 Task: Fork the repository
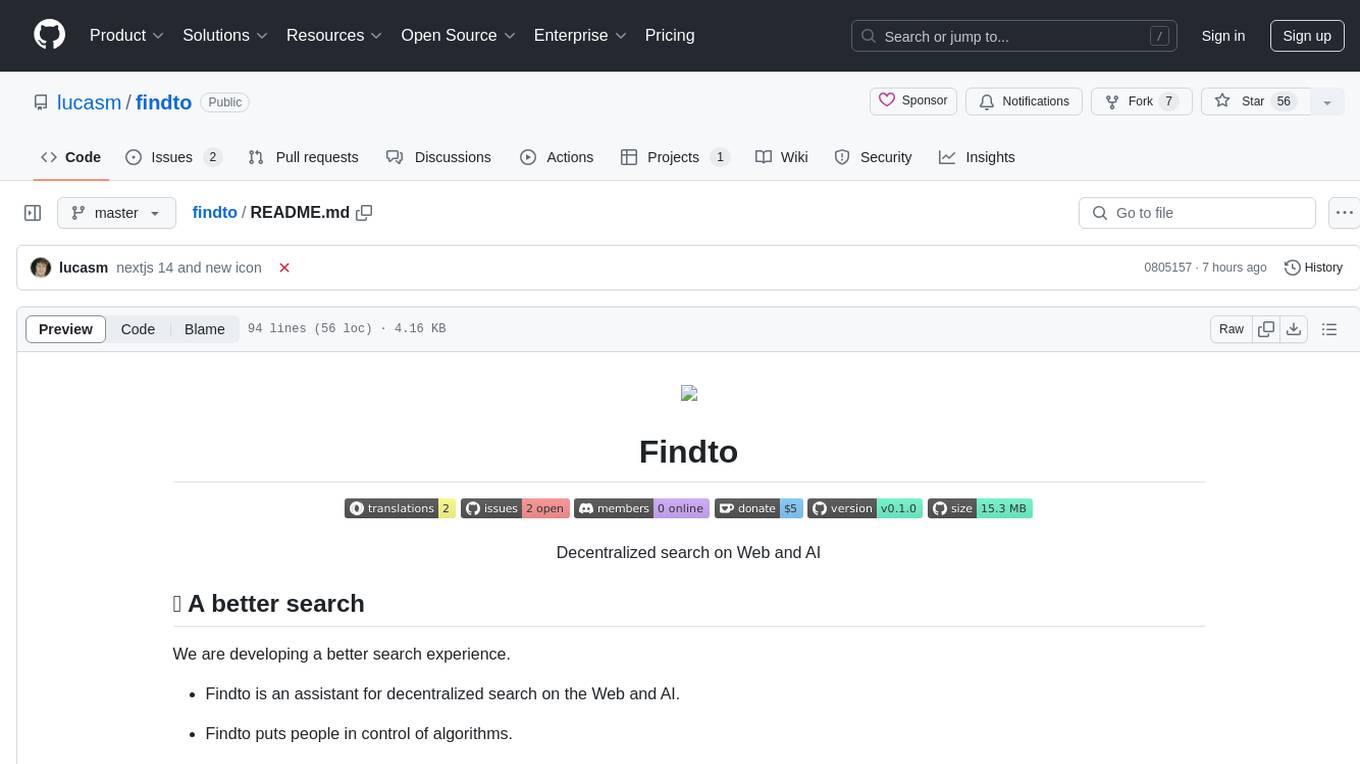(1141, 101)
